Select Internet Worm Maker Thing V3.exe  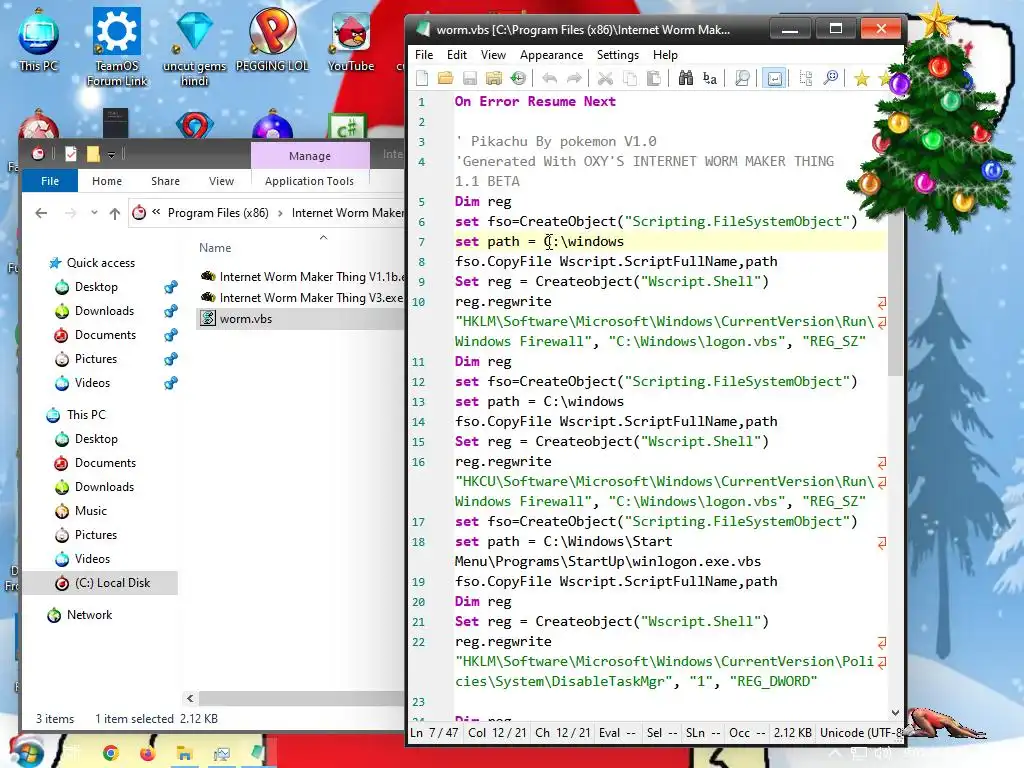click(302, 298)
